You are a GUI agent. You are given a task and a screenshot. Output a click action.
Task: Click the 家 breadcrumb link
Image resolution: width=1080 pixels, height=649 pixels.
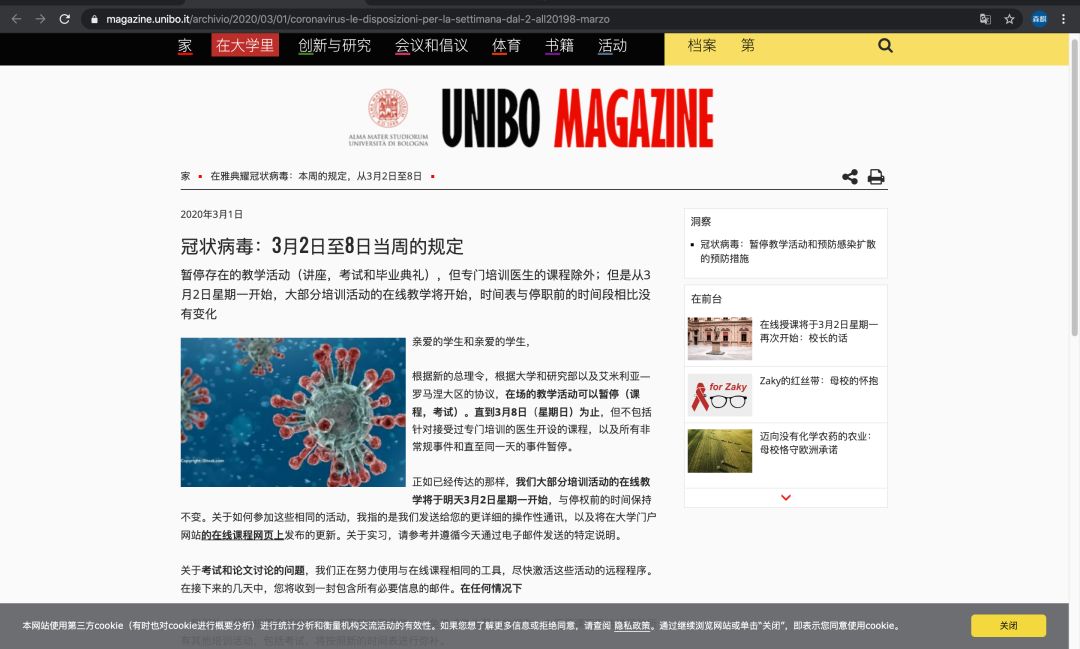pyautogui.click(x=185, y=176)
